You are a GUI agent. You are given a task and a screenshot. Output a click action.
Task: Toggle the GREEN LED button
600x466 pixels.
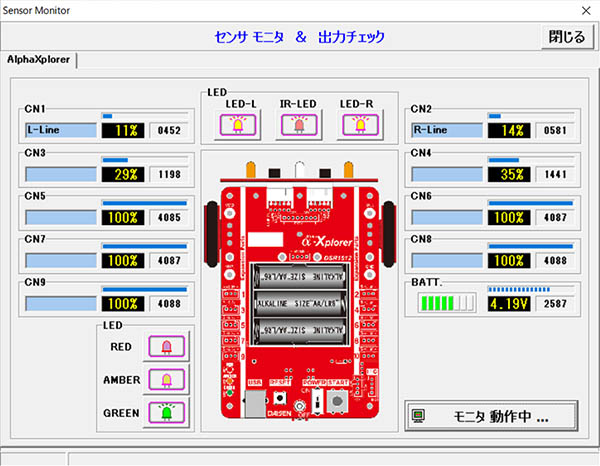click(166, 412)
